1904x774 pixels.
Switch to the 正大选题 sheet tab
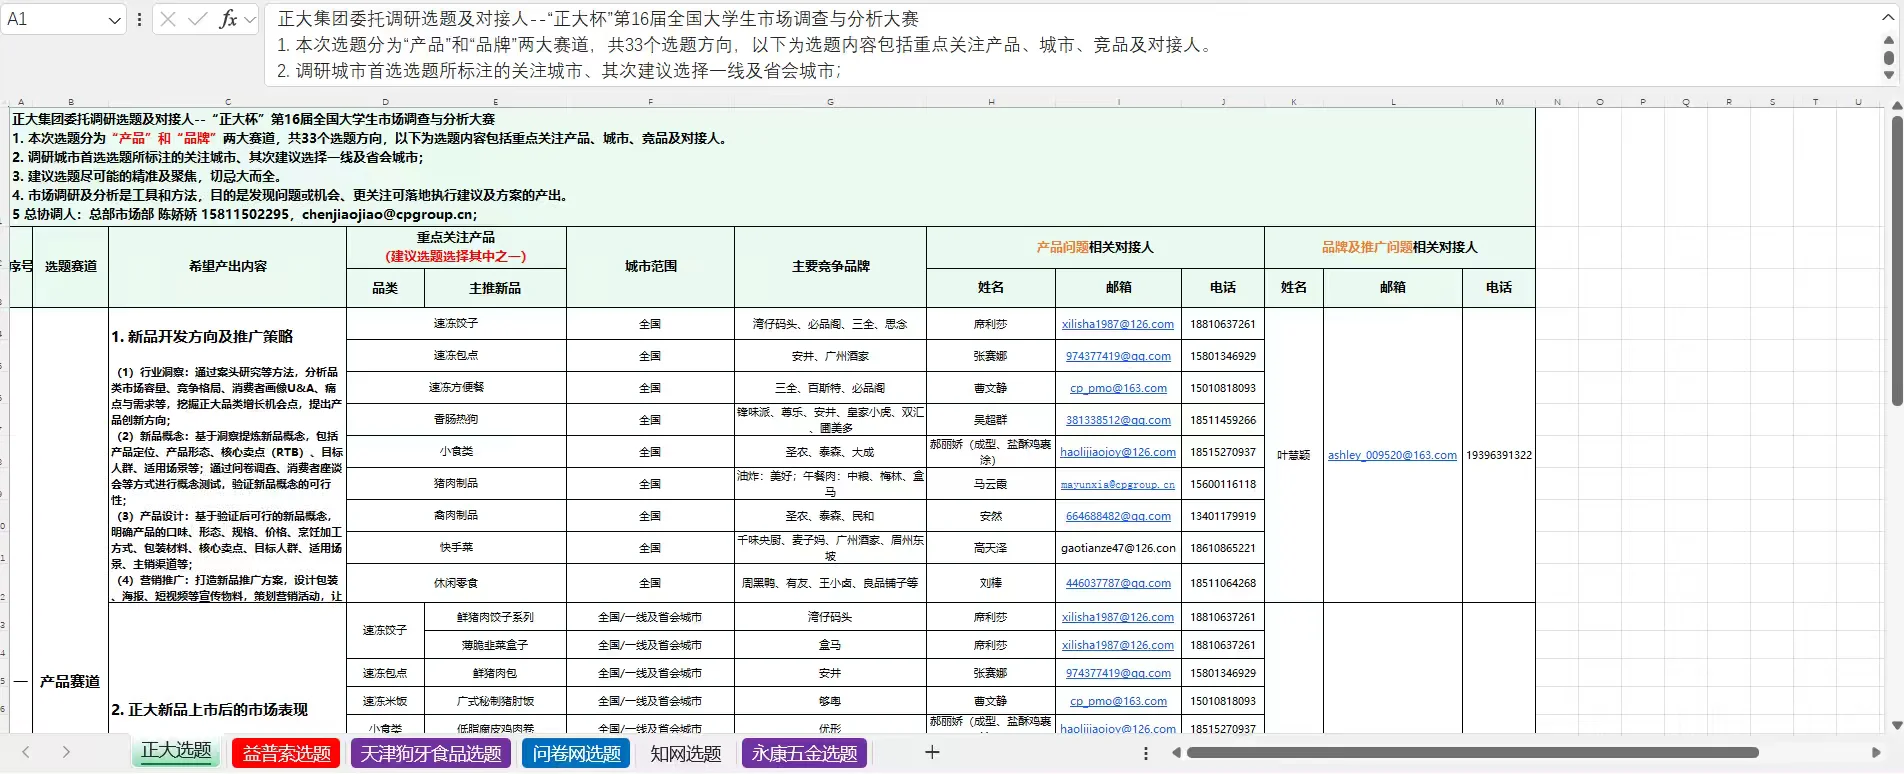[x=176, y=752]
